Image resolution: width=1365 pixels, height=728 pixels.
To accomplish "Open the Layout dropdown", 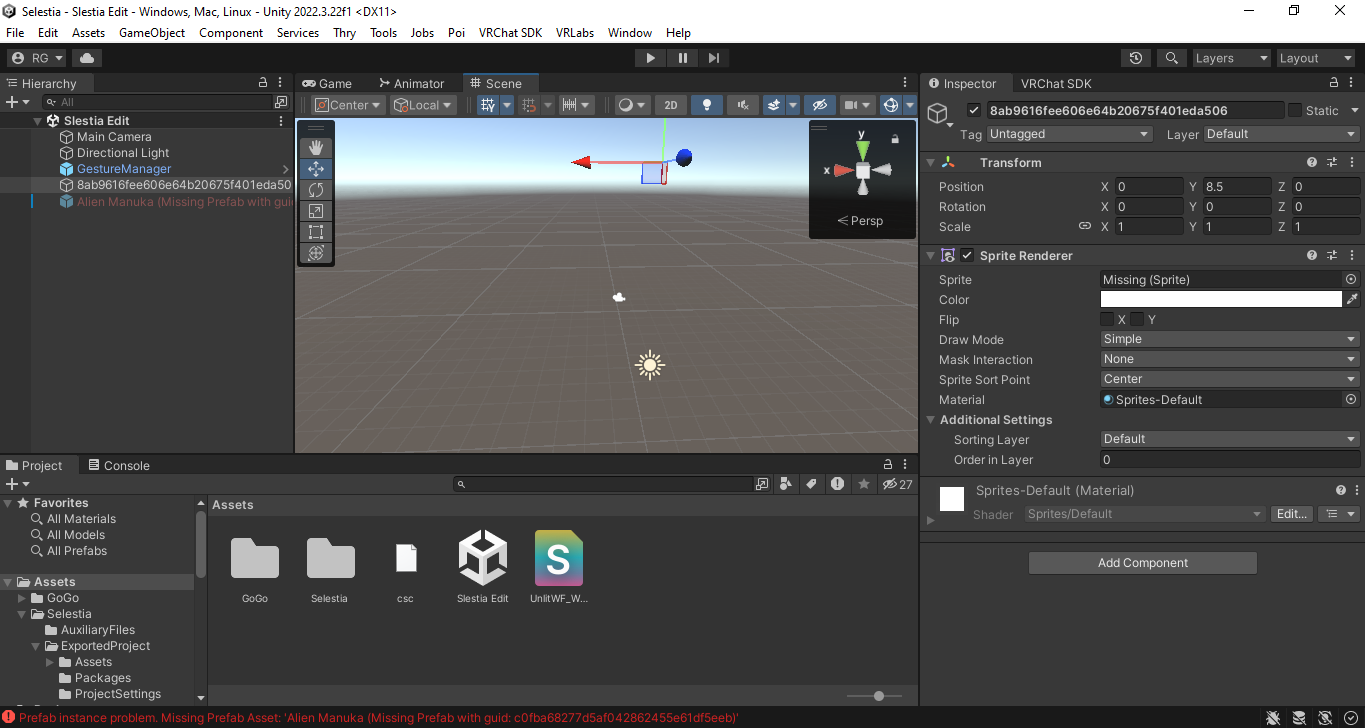I will [1316, 58].
